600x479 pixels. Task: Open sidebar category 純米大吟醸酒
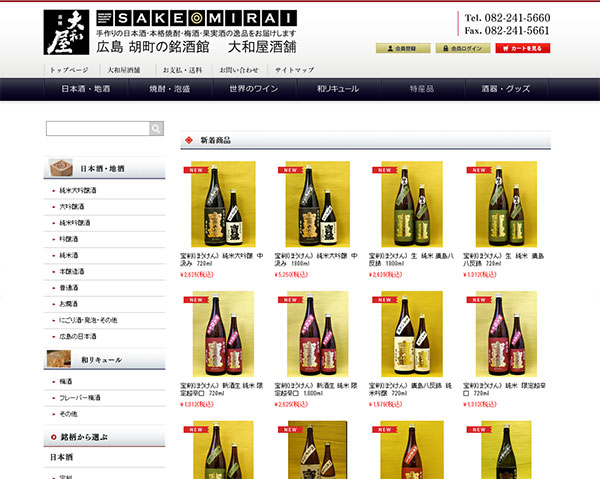coord(78,191)
